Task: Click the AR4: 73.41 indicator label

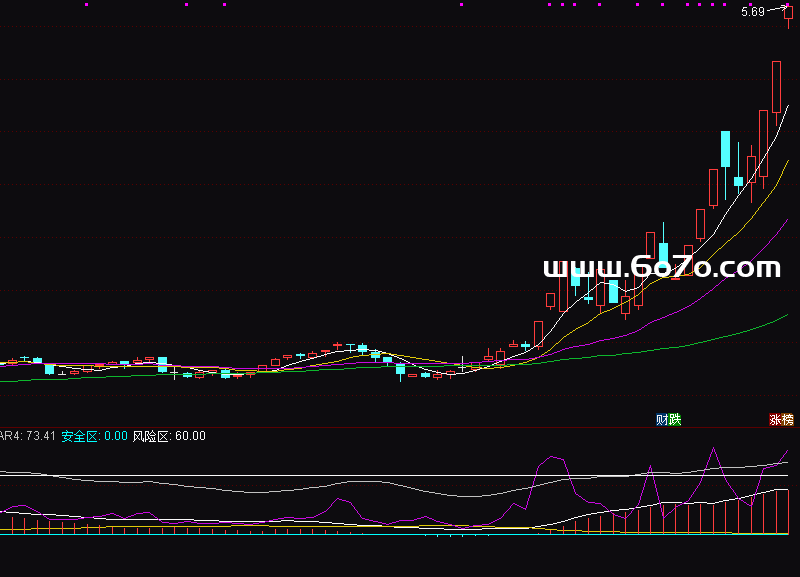Action: pyautogui.click(x=28, y=436)
